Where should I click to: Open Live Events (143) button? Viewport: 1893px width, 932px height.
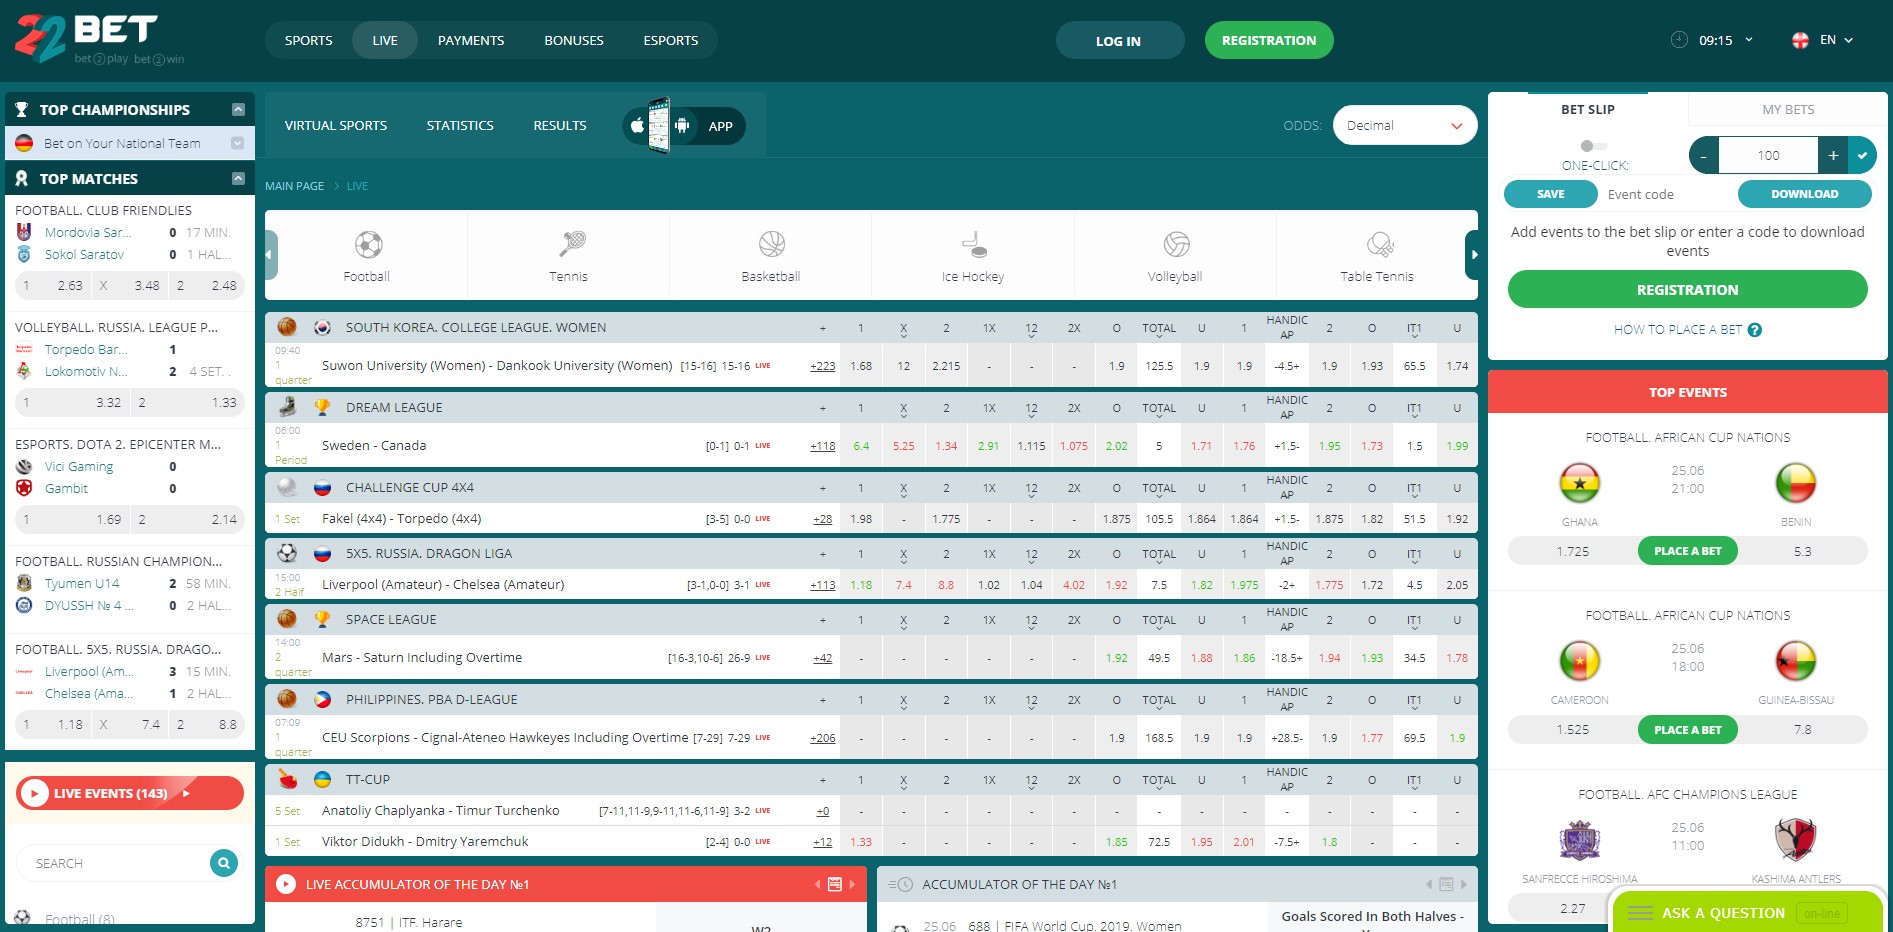130,793
